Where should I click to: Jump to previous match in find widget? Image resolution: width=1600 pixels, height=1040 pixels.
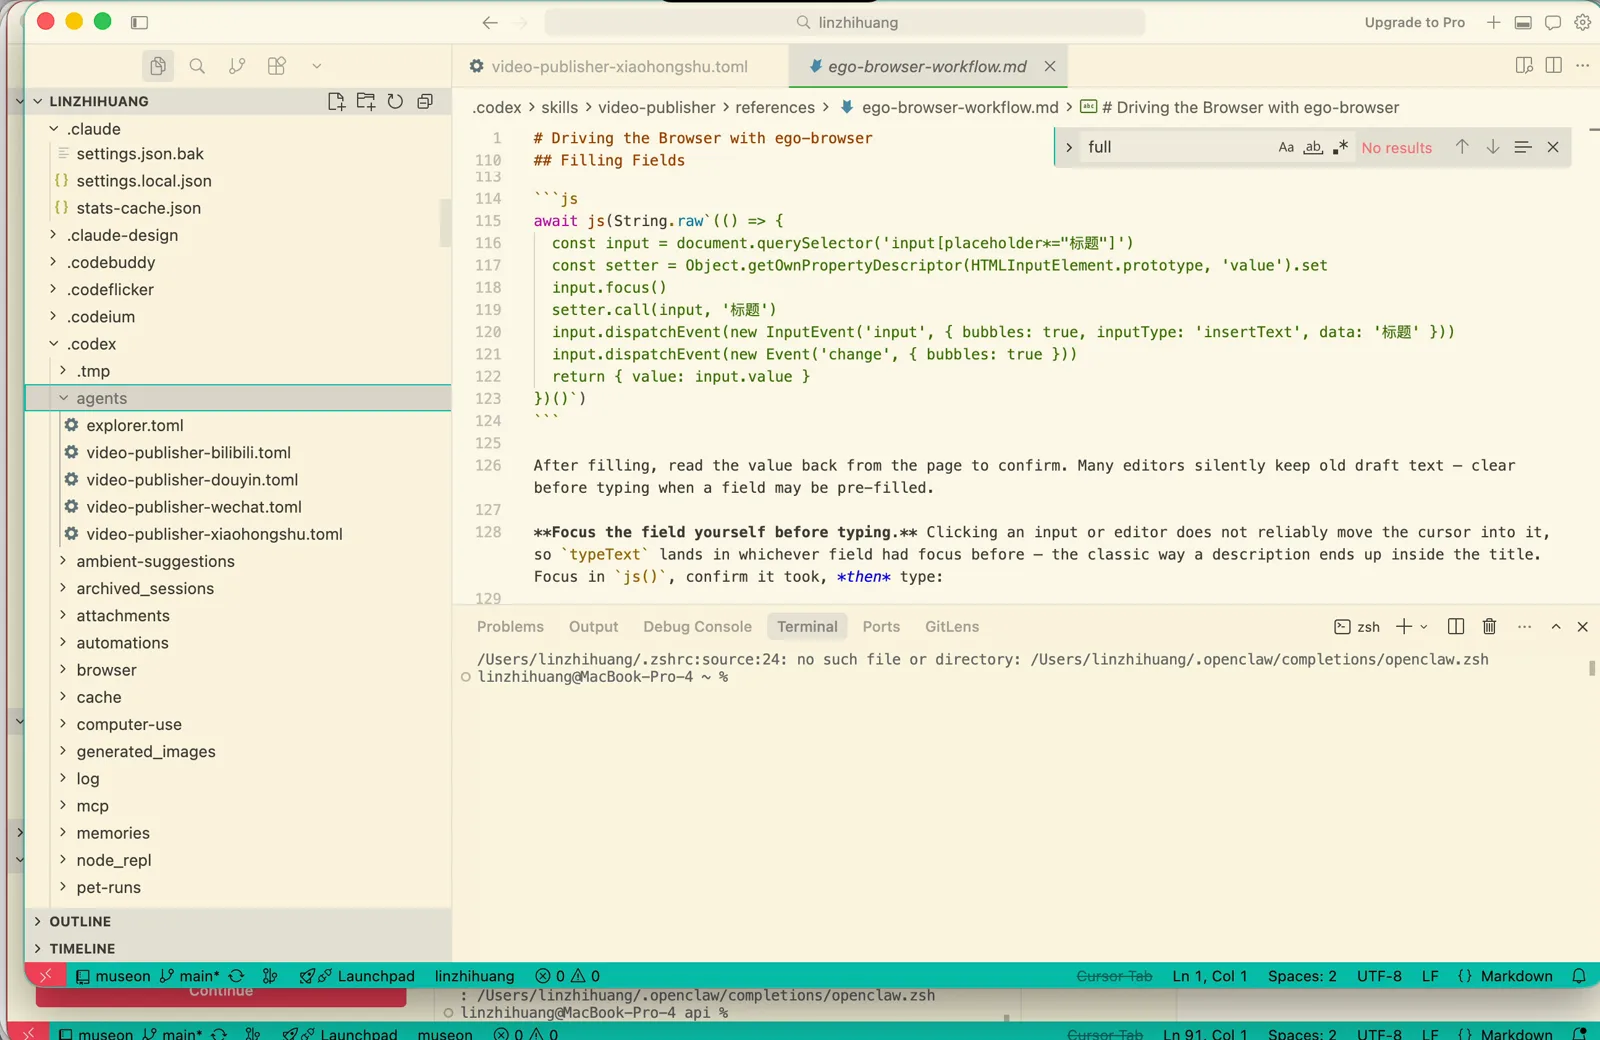coord(1462,147)
